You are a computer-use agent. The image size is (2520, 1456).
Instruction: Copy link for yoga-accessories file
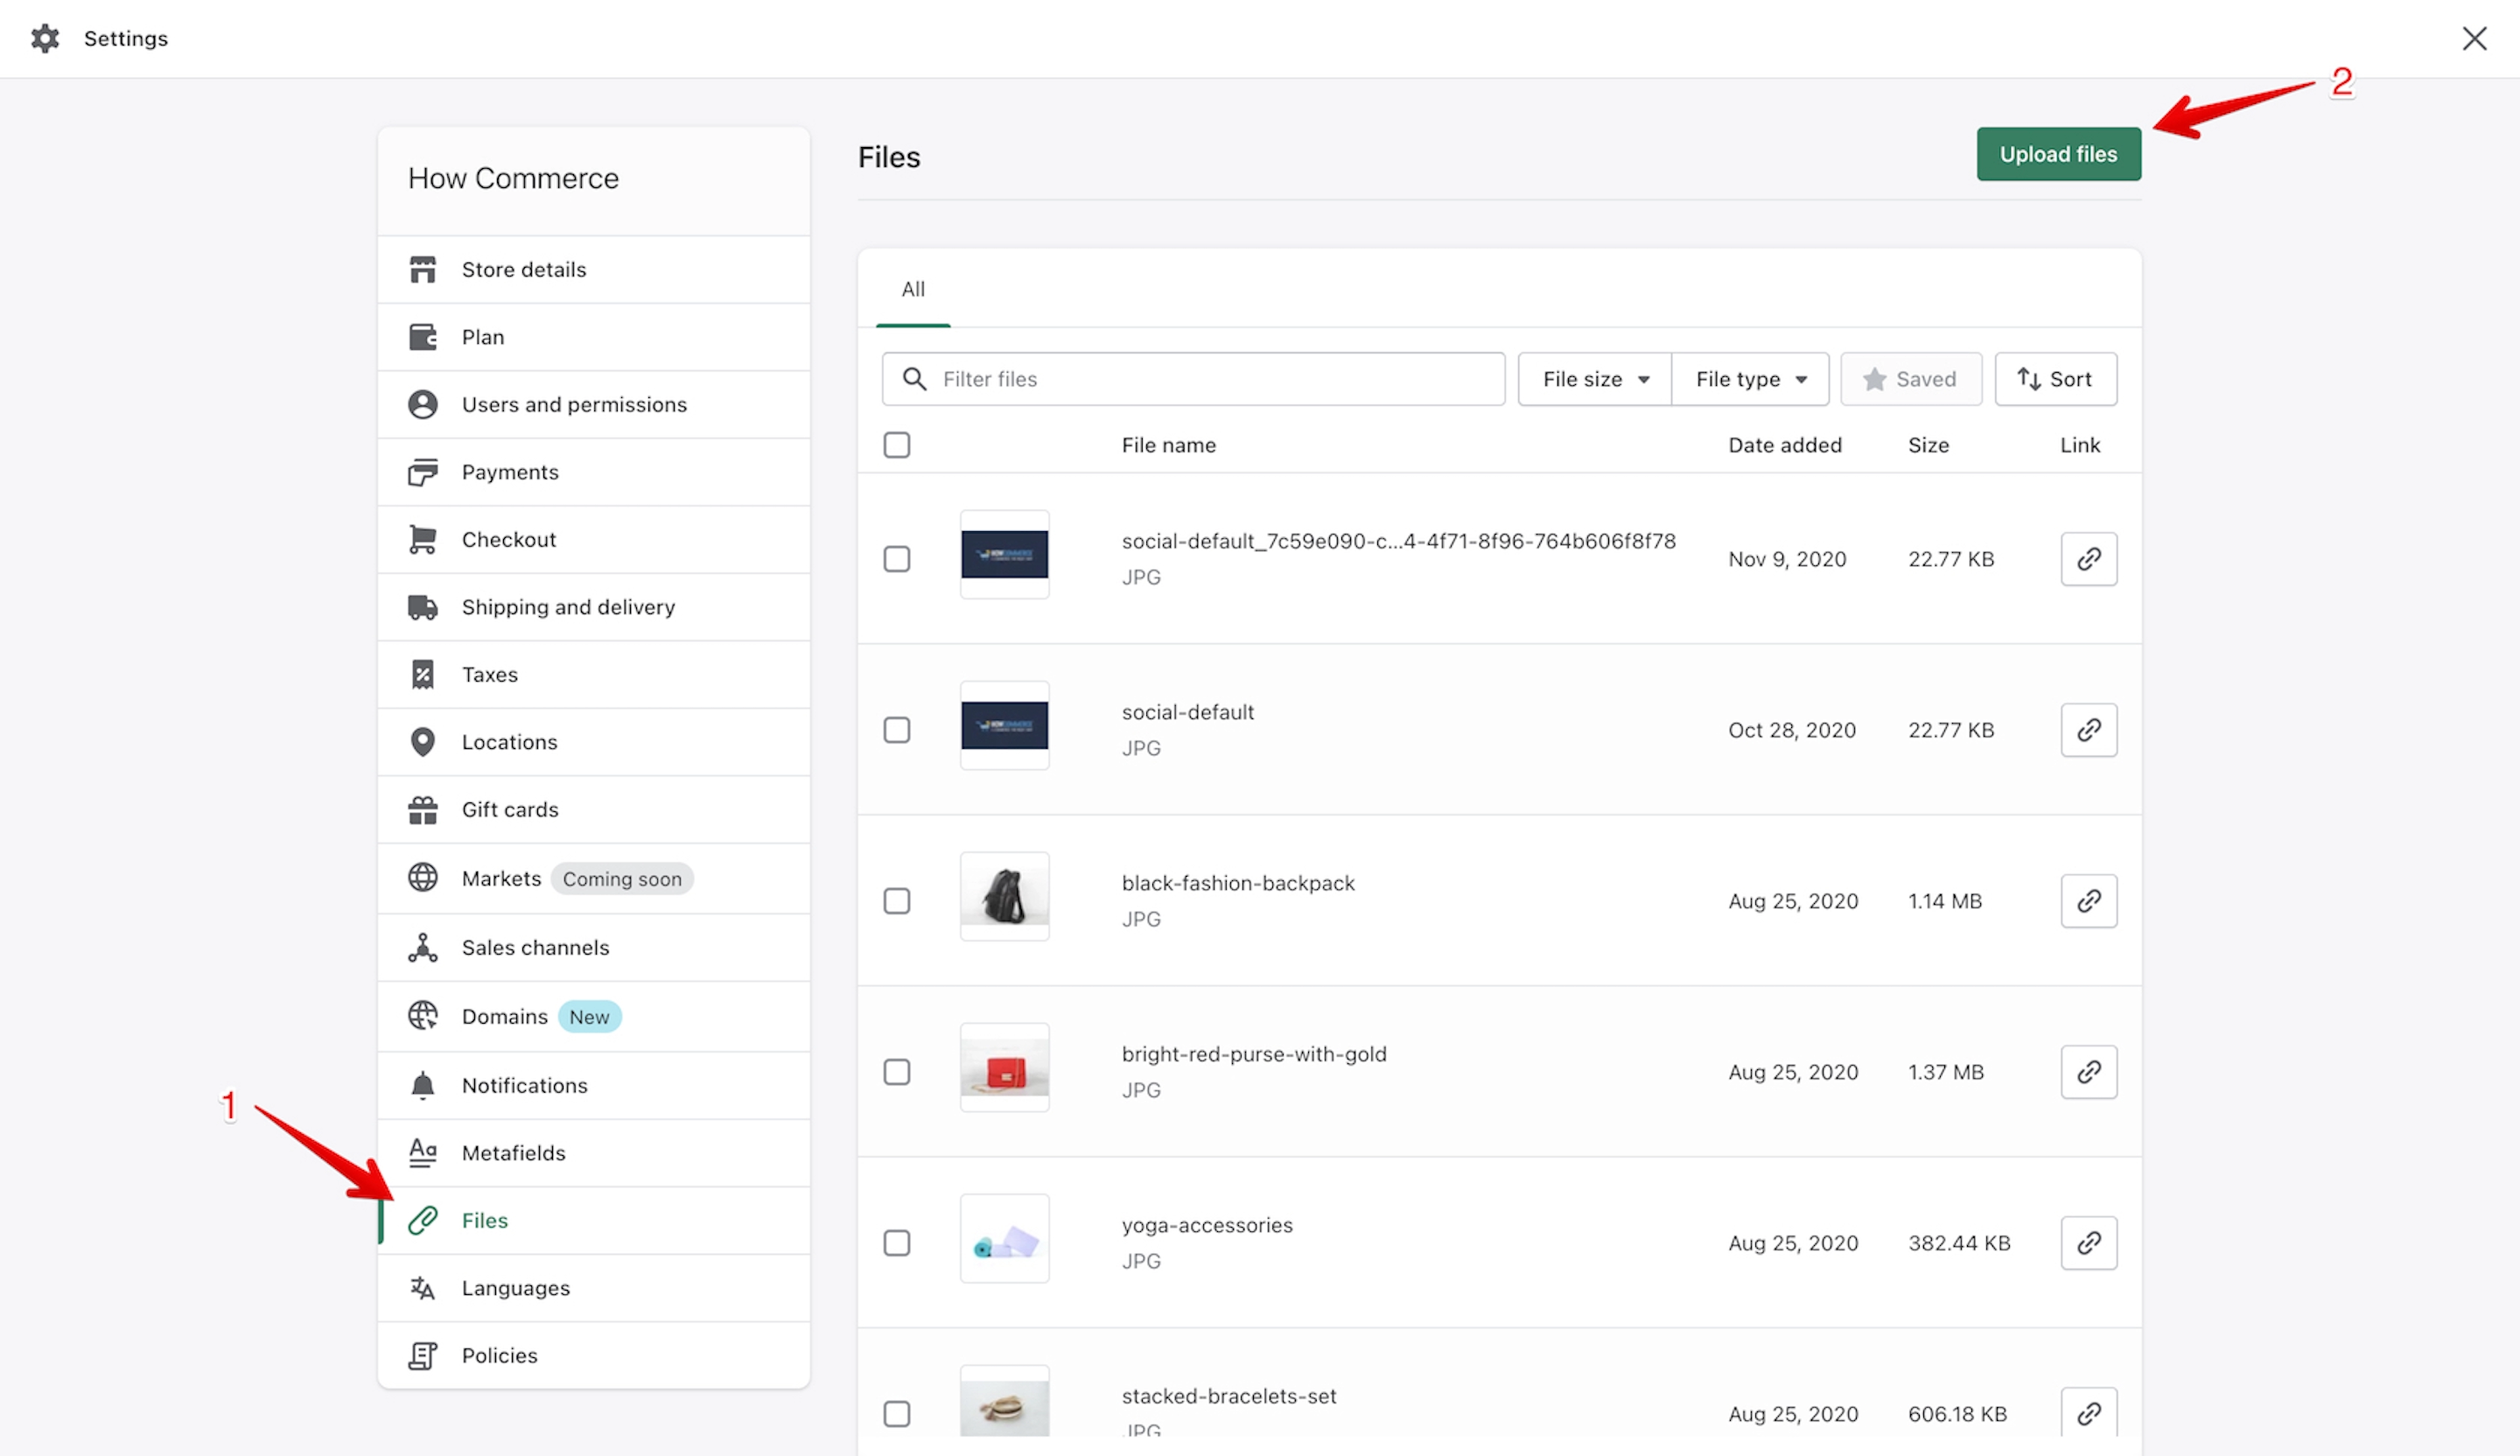click(x=2089, y=1243)
